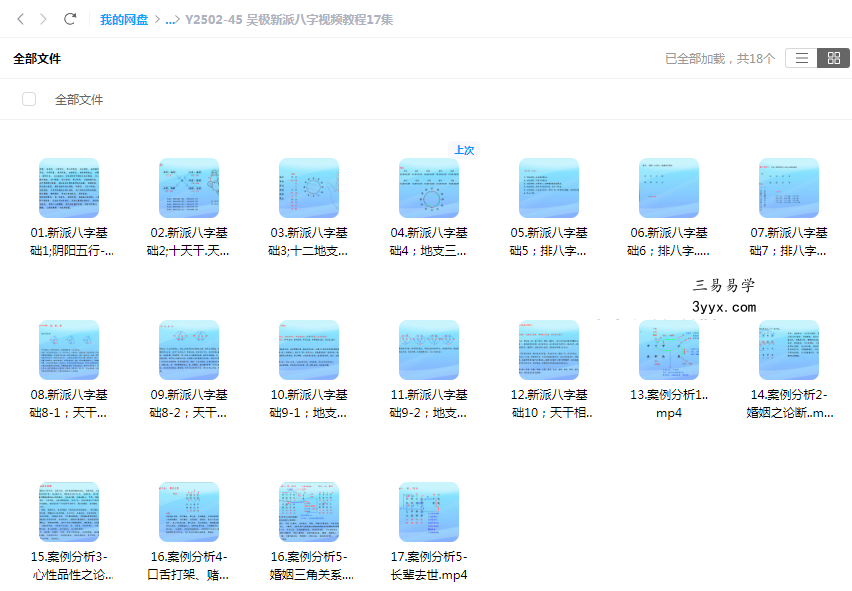
Task: Open video thumbnail 13.案例分析1
Action: [669, 350]
